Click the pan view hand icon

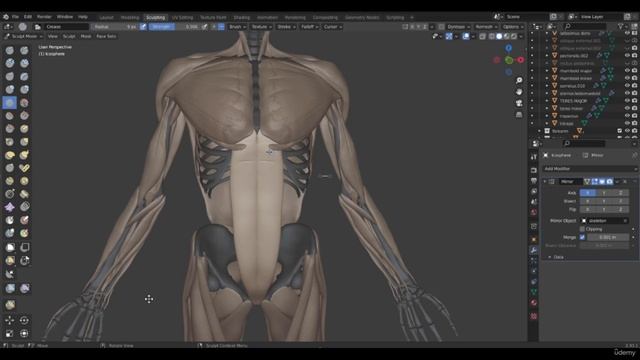[519, 92]
